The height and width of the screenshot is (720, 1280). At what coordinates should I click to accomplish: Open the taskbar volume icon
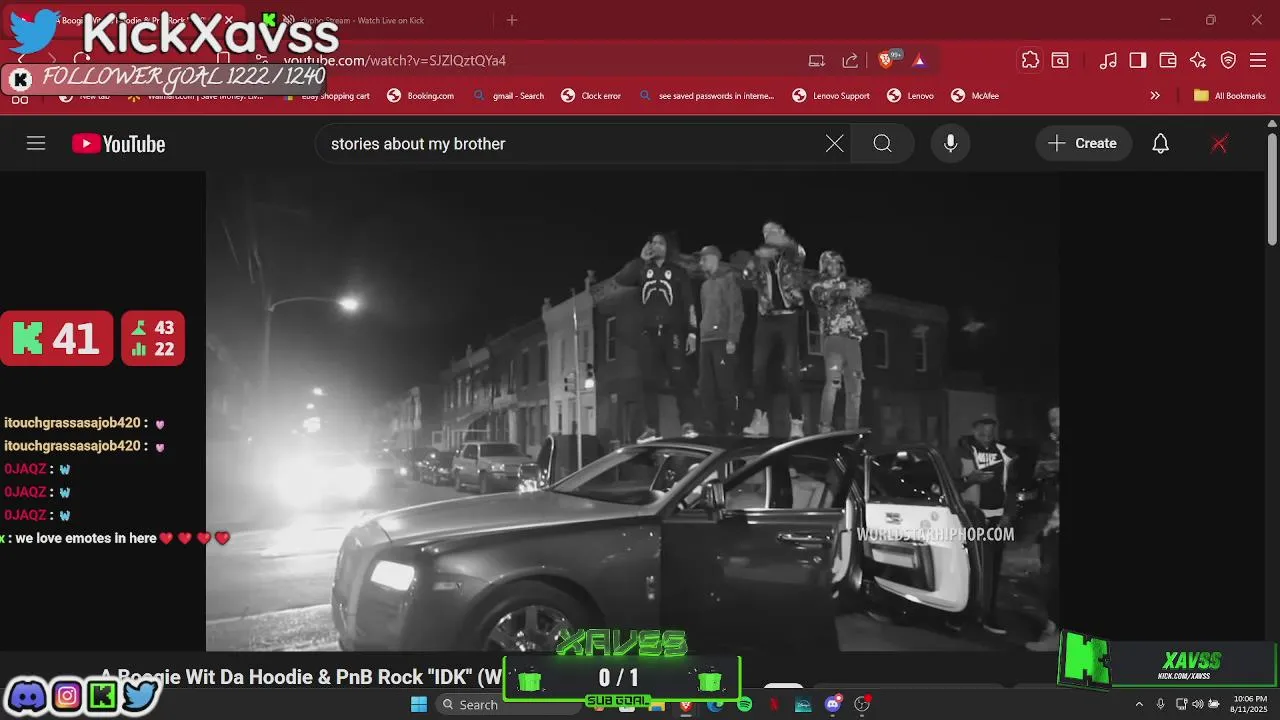(1197, 704)
